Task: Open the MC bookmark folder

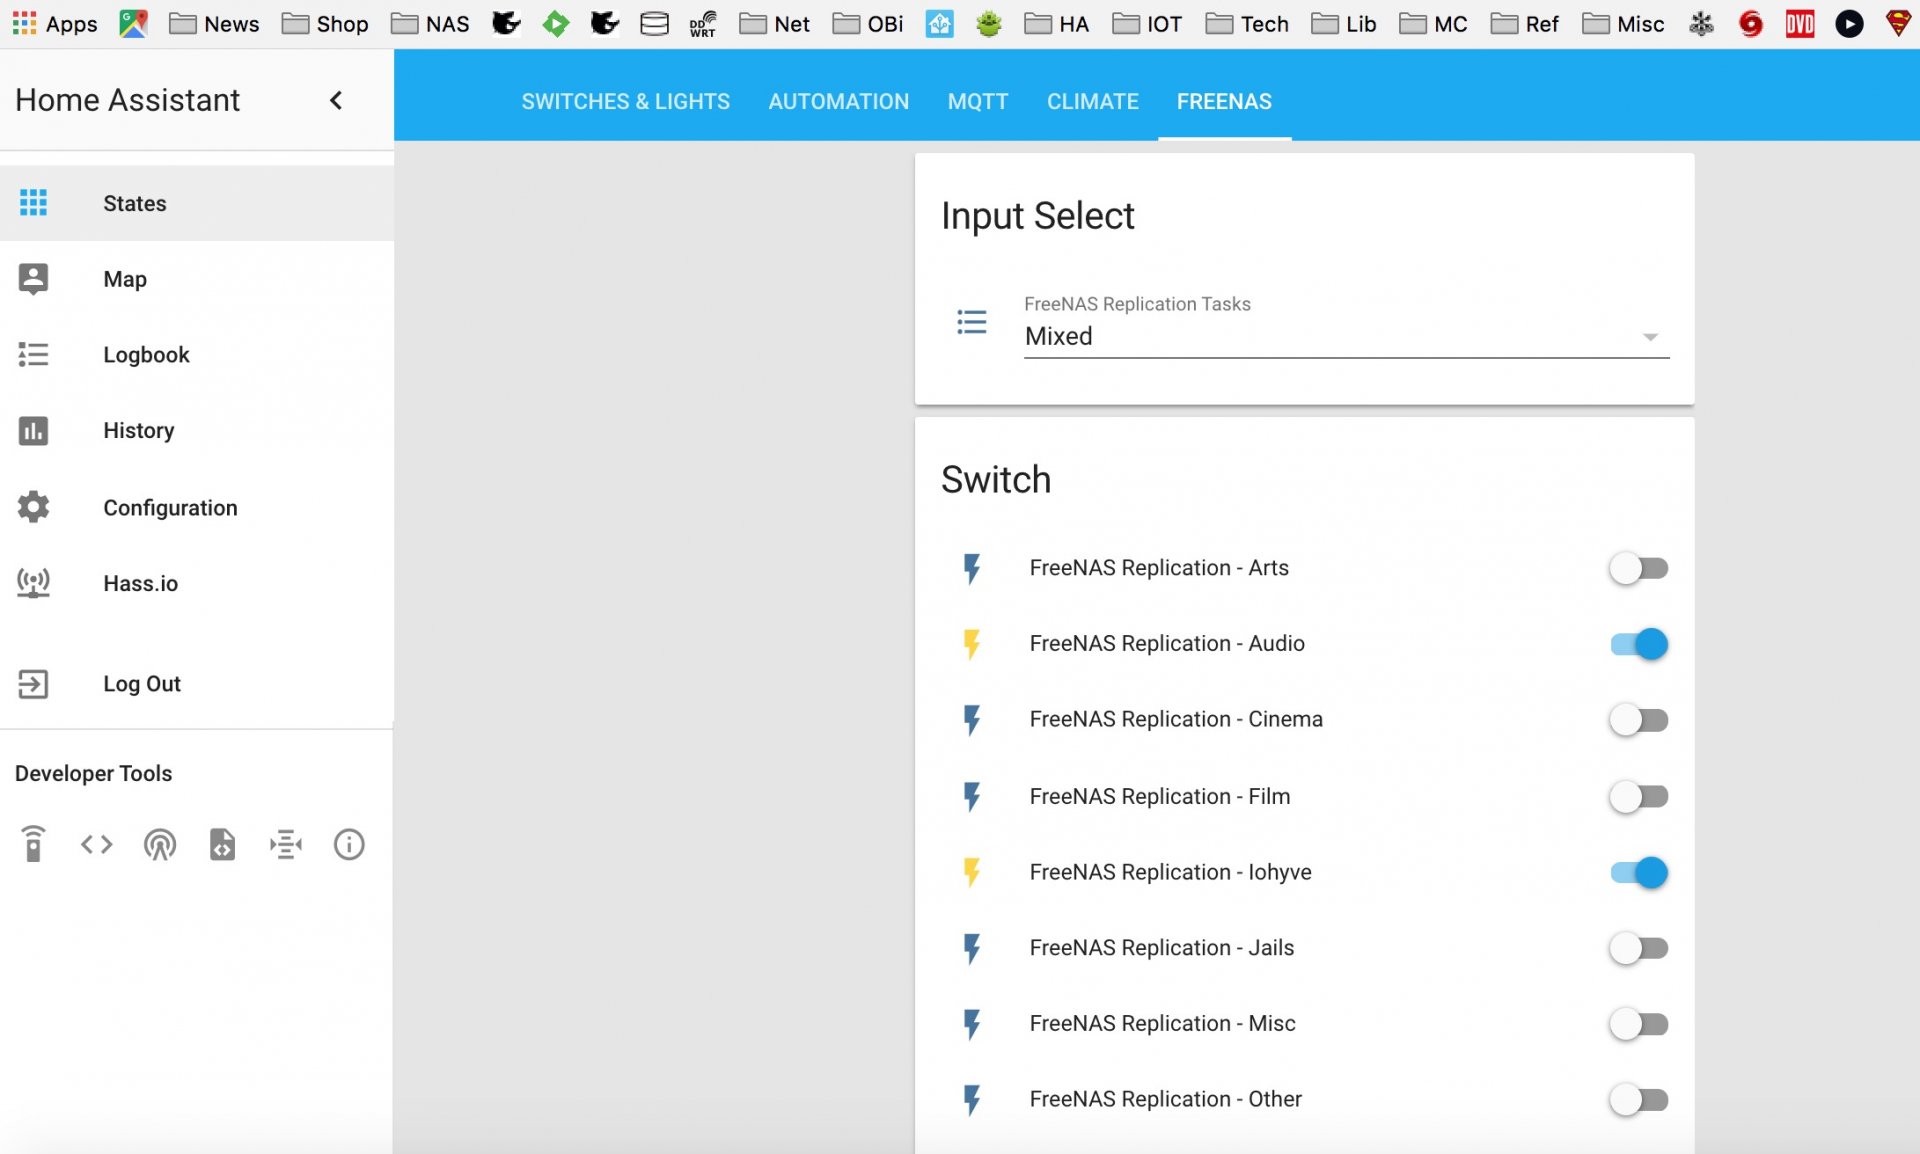Action: coord(1433,23)
